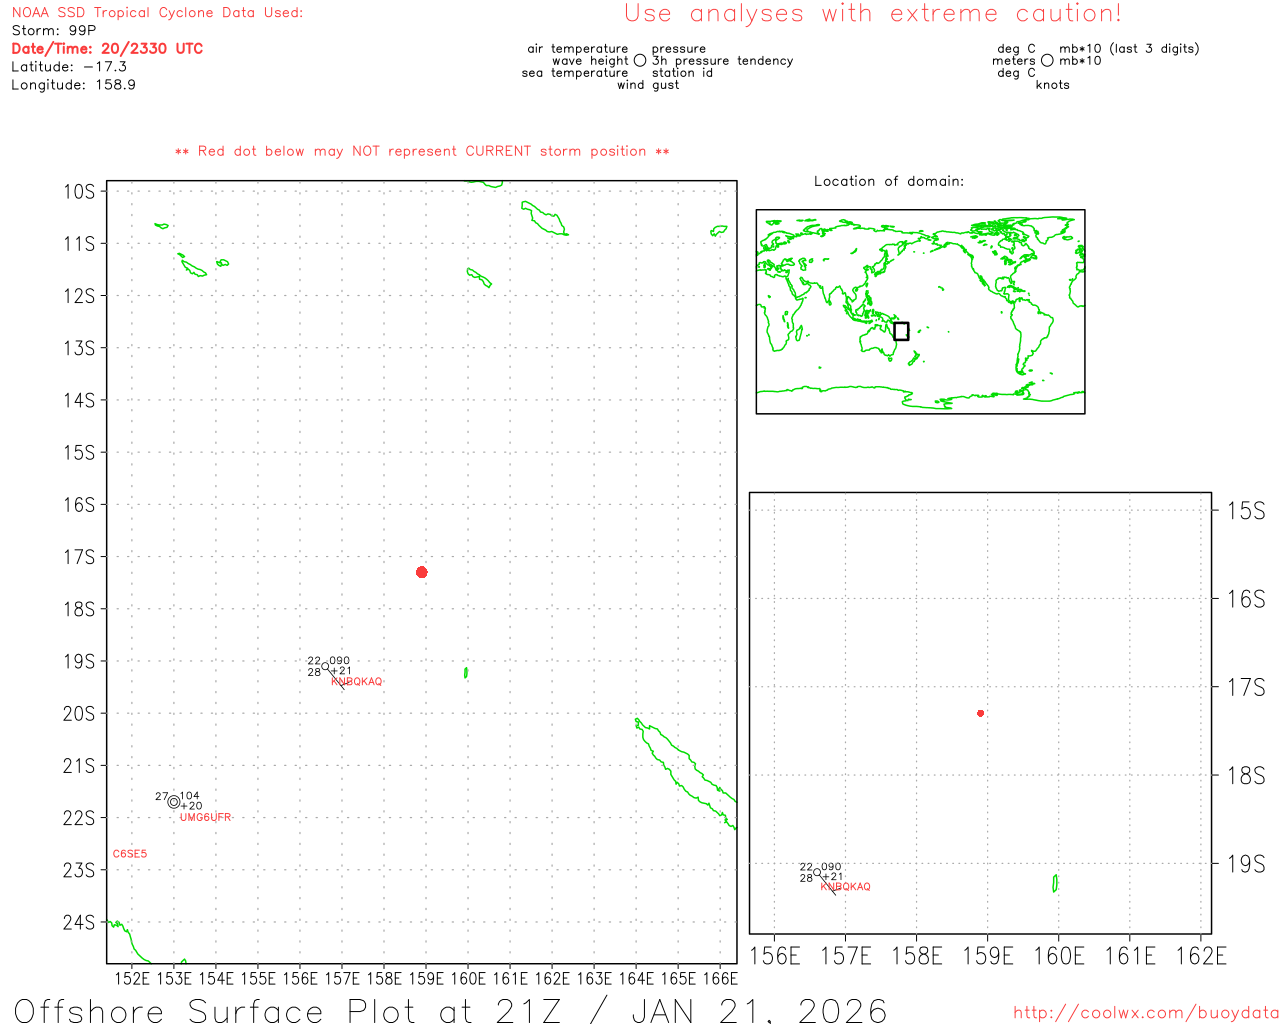The image size is (1280, 1024).
Task: Click the red storm dot in zoomed inset map
Action: point(981,713)
